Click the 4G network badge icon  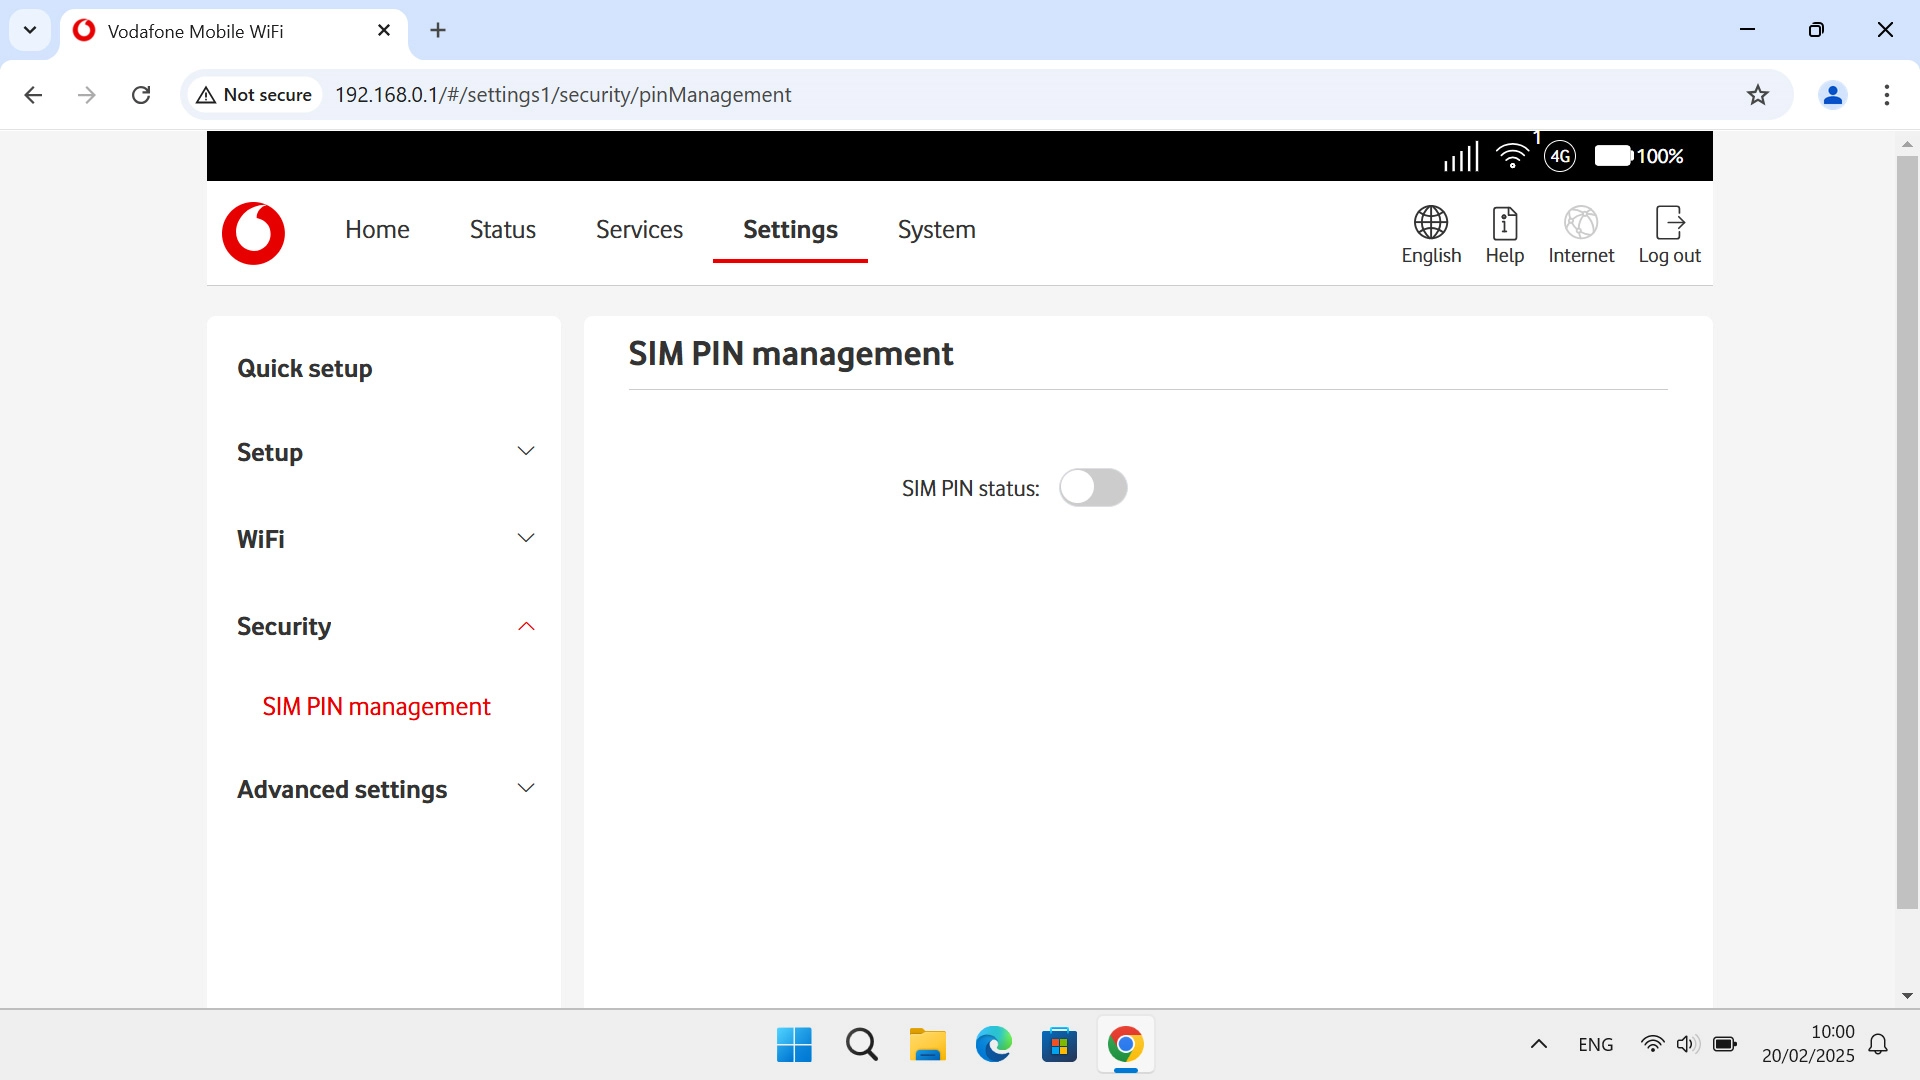coord(1560,156)
